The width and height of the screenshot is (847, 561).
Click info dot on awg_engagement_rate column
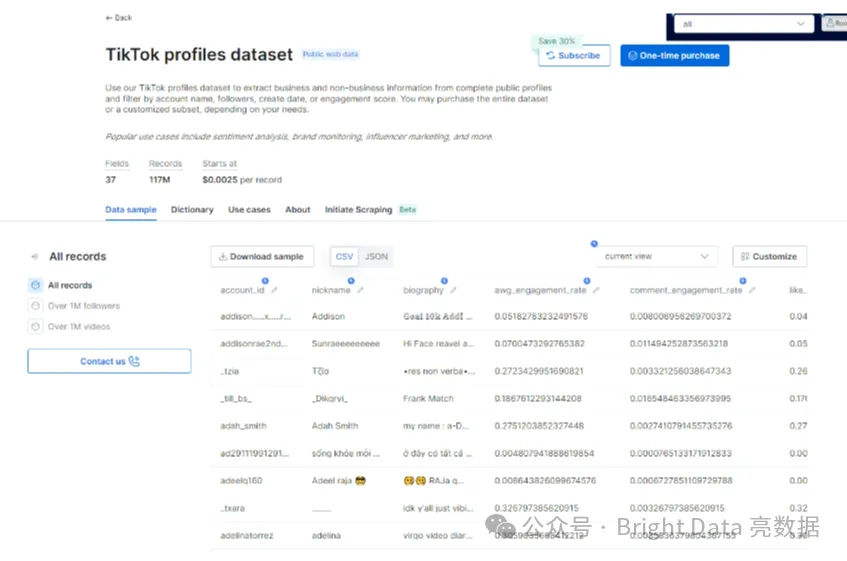tap(587, 281)
